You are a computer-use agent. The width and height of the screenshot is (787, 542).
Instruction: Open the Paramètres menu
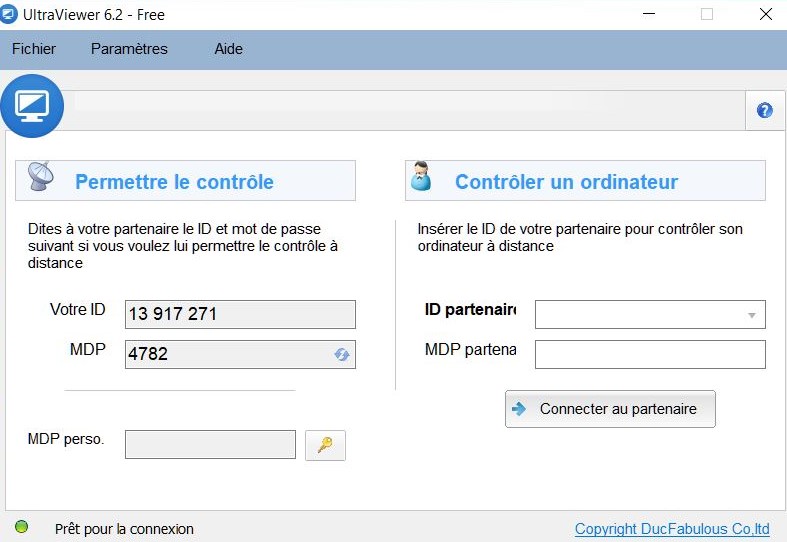coord(129,49)
